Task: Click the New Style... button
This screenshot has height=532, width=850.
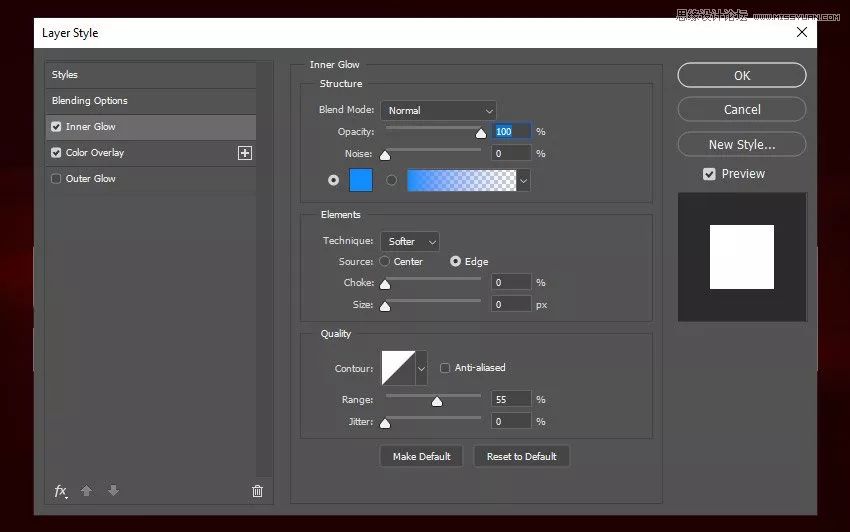Action: tap(742, 144)
